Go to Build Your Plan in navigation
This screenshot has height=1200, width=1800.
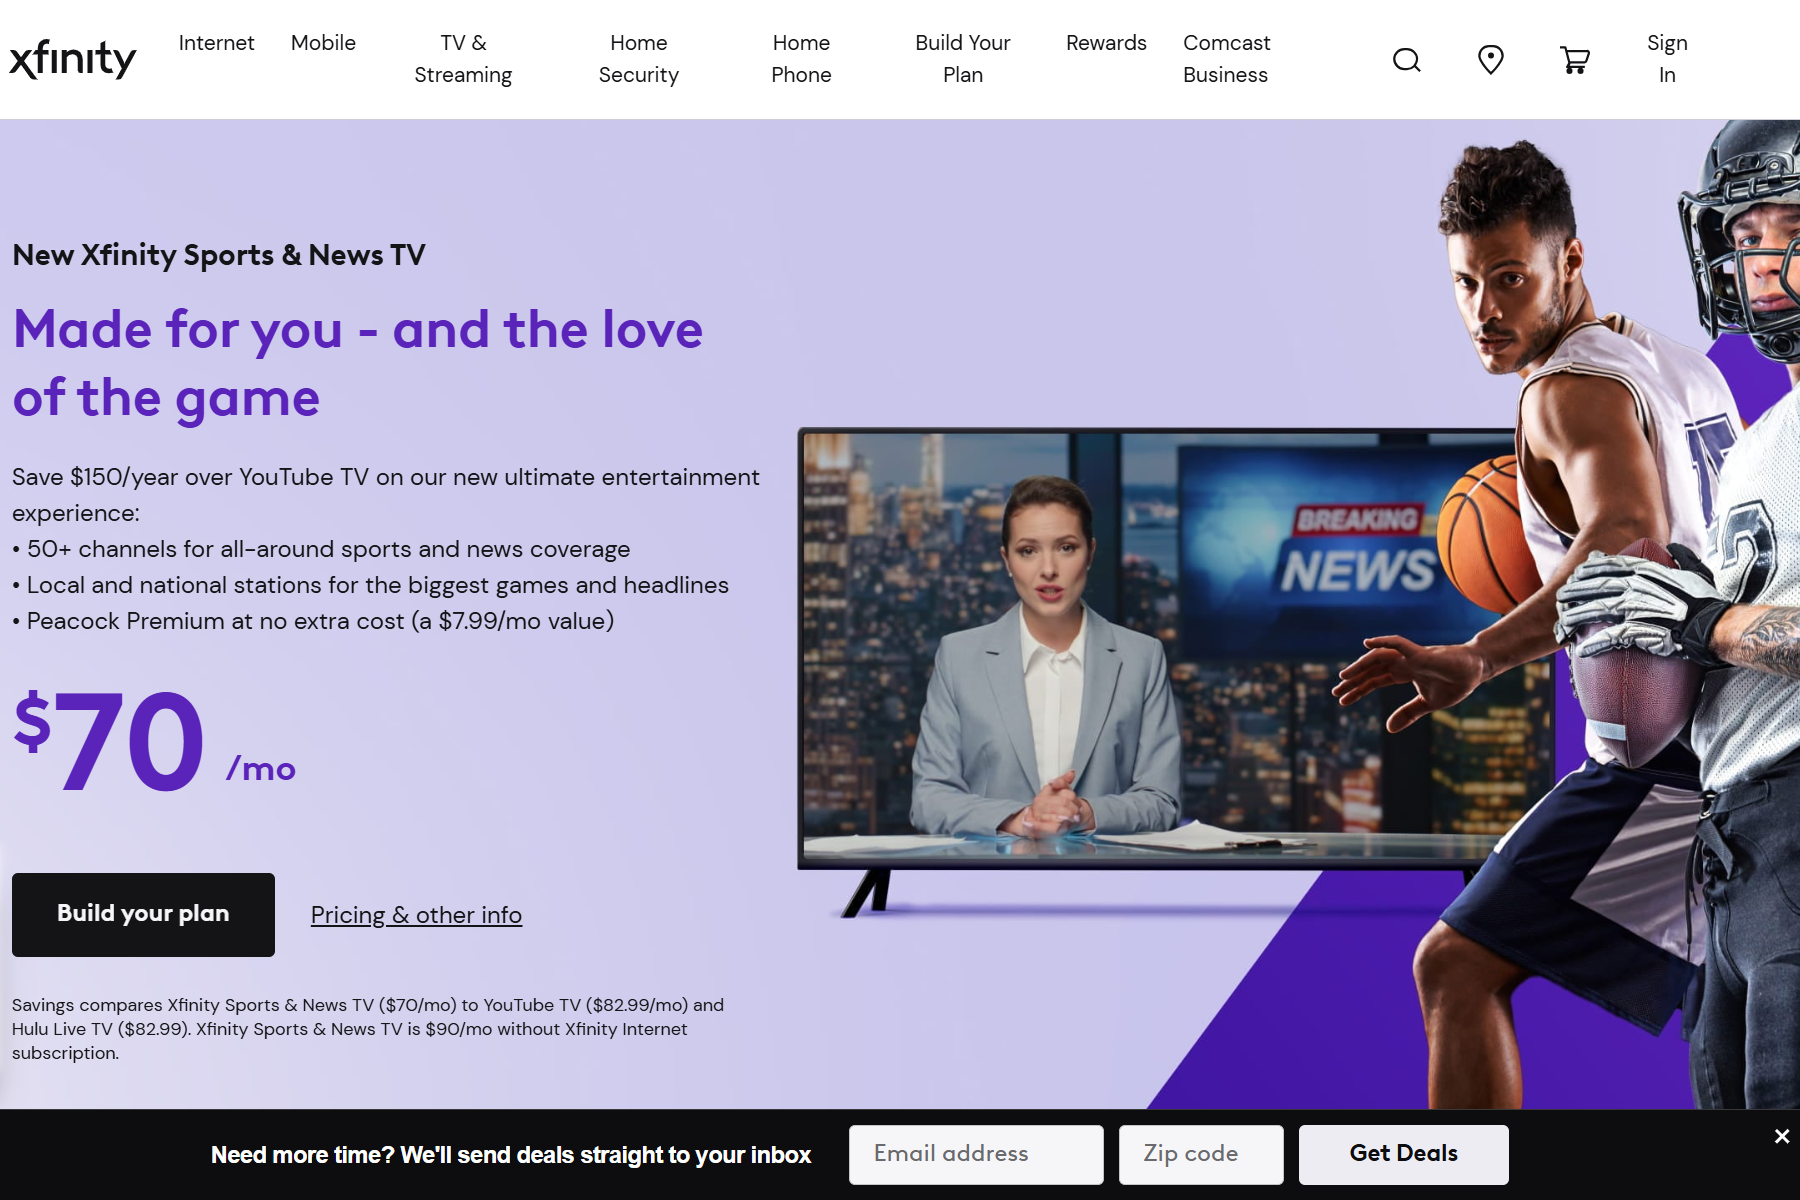pos(962,59)
